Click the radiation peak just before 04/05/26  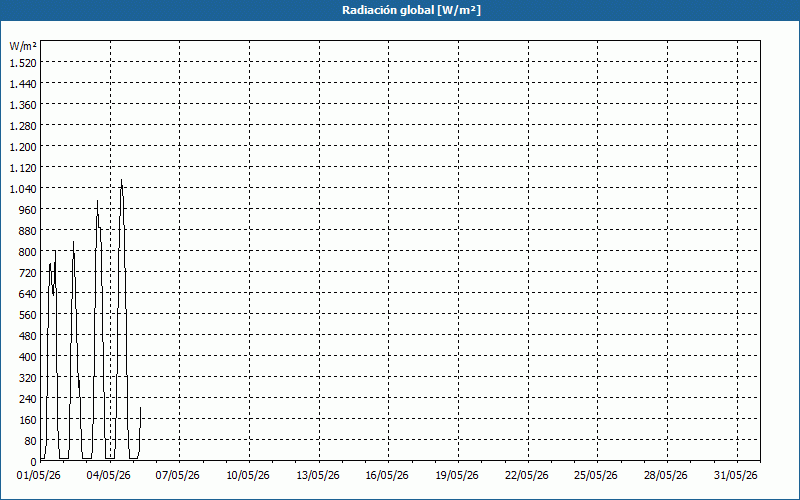tap(97, 201)
